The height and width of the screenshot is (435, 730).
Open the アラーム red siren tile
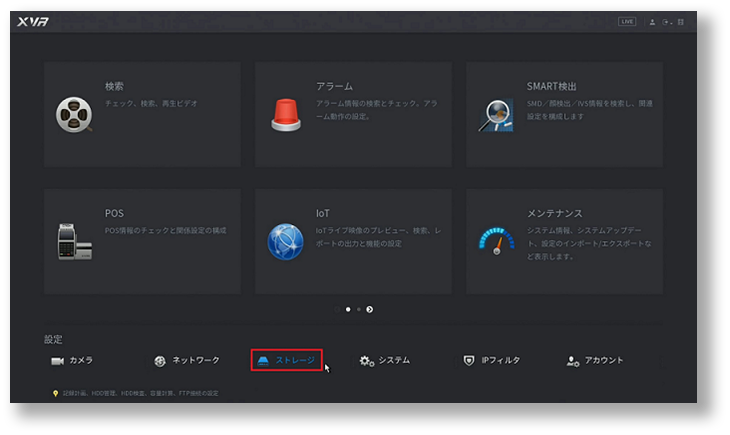coord(353,115)
